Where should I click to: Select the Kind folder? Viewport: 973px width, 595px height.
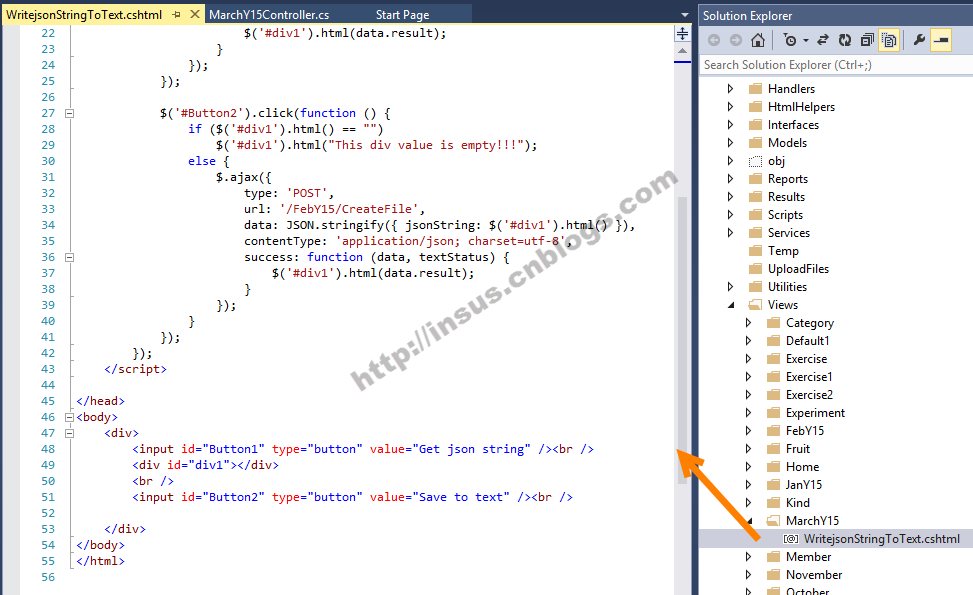(x=797, y=503)
